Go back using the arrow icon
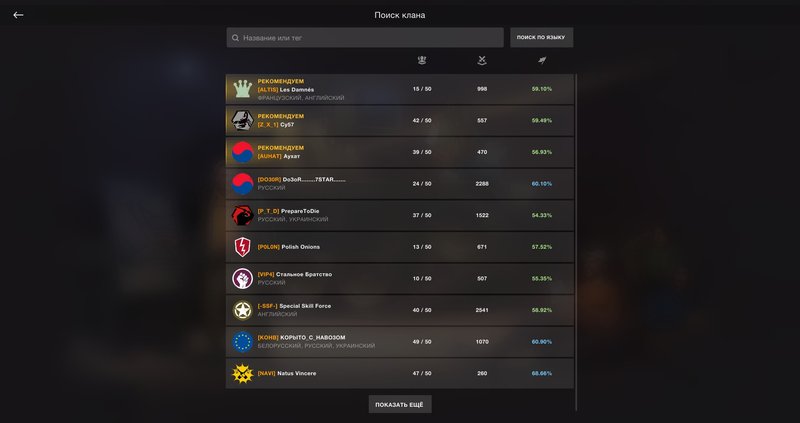 coord(18,15)
